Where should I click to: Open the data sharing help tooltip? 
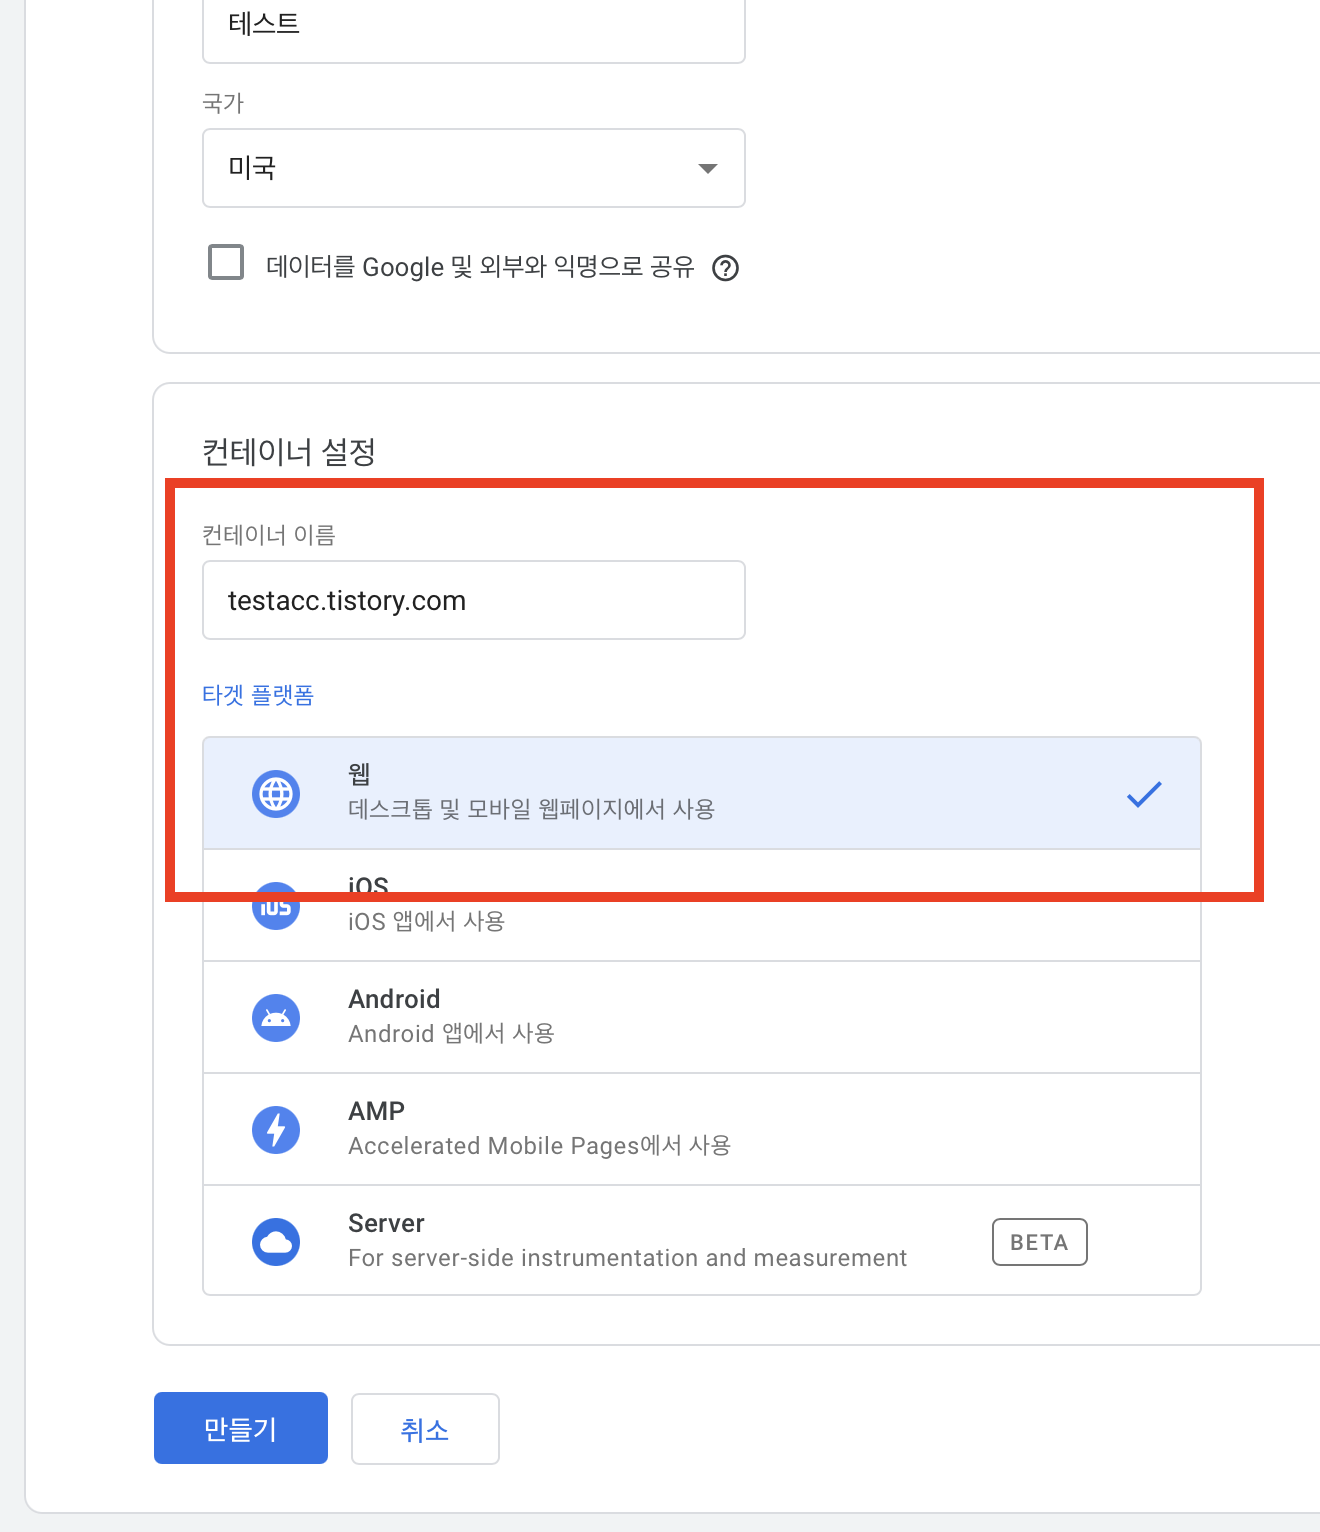726,268
